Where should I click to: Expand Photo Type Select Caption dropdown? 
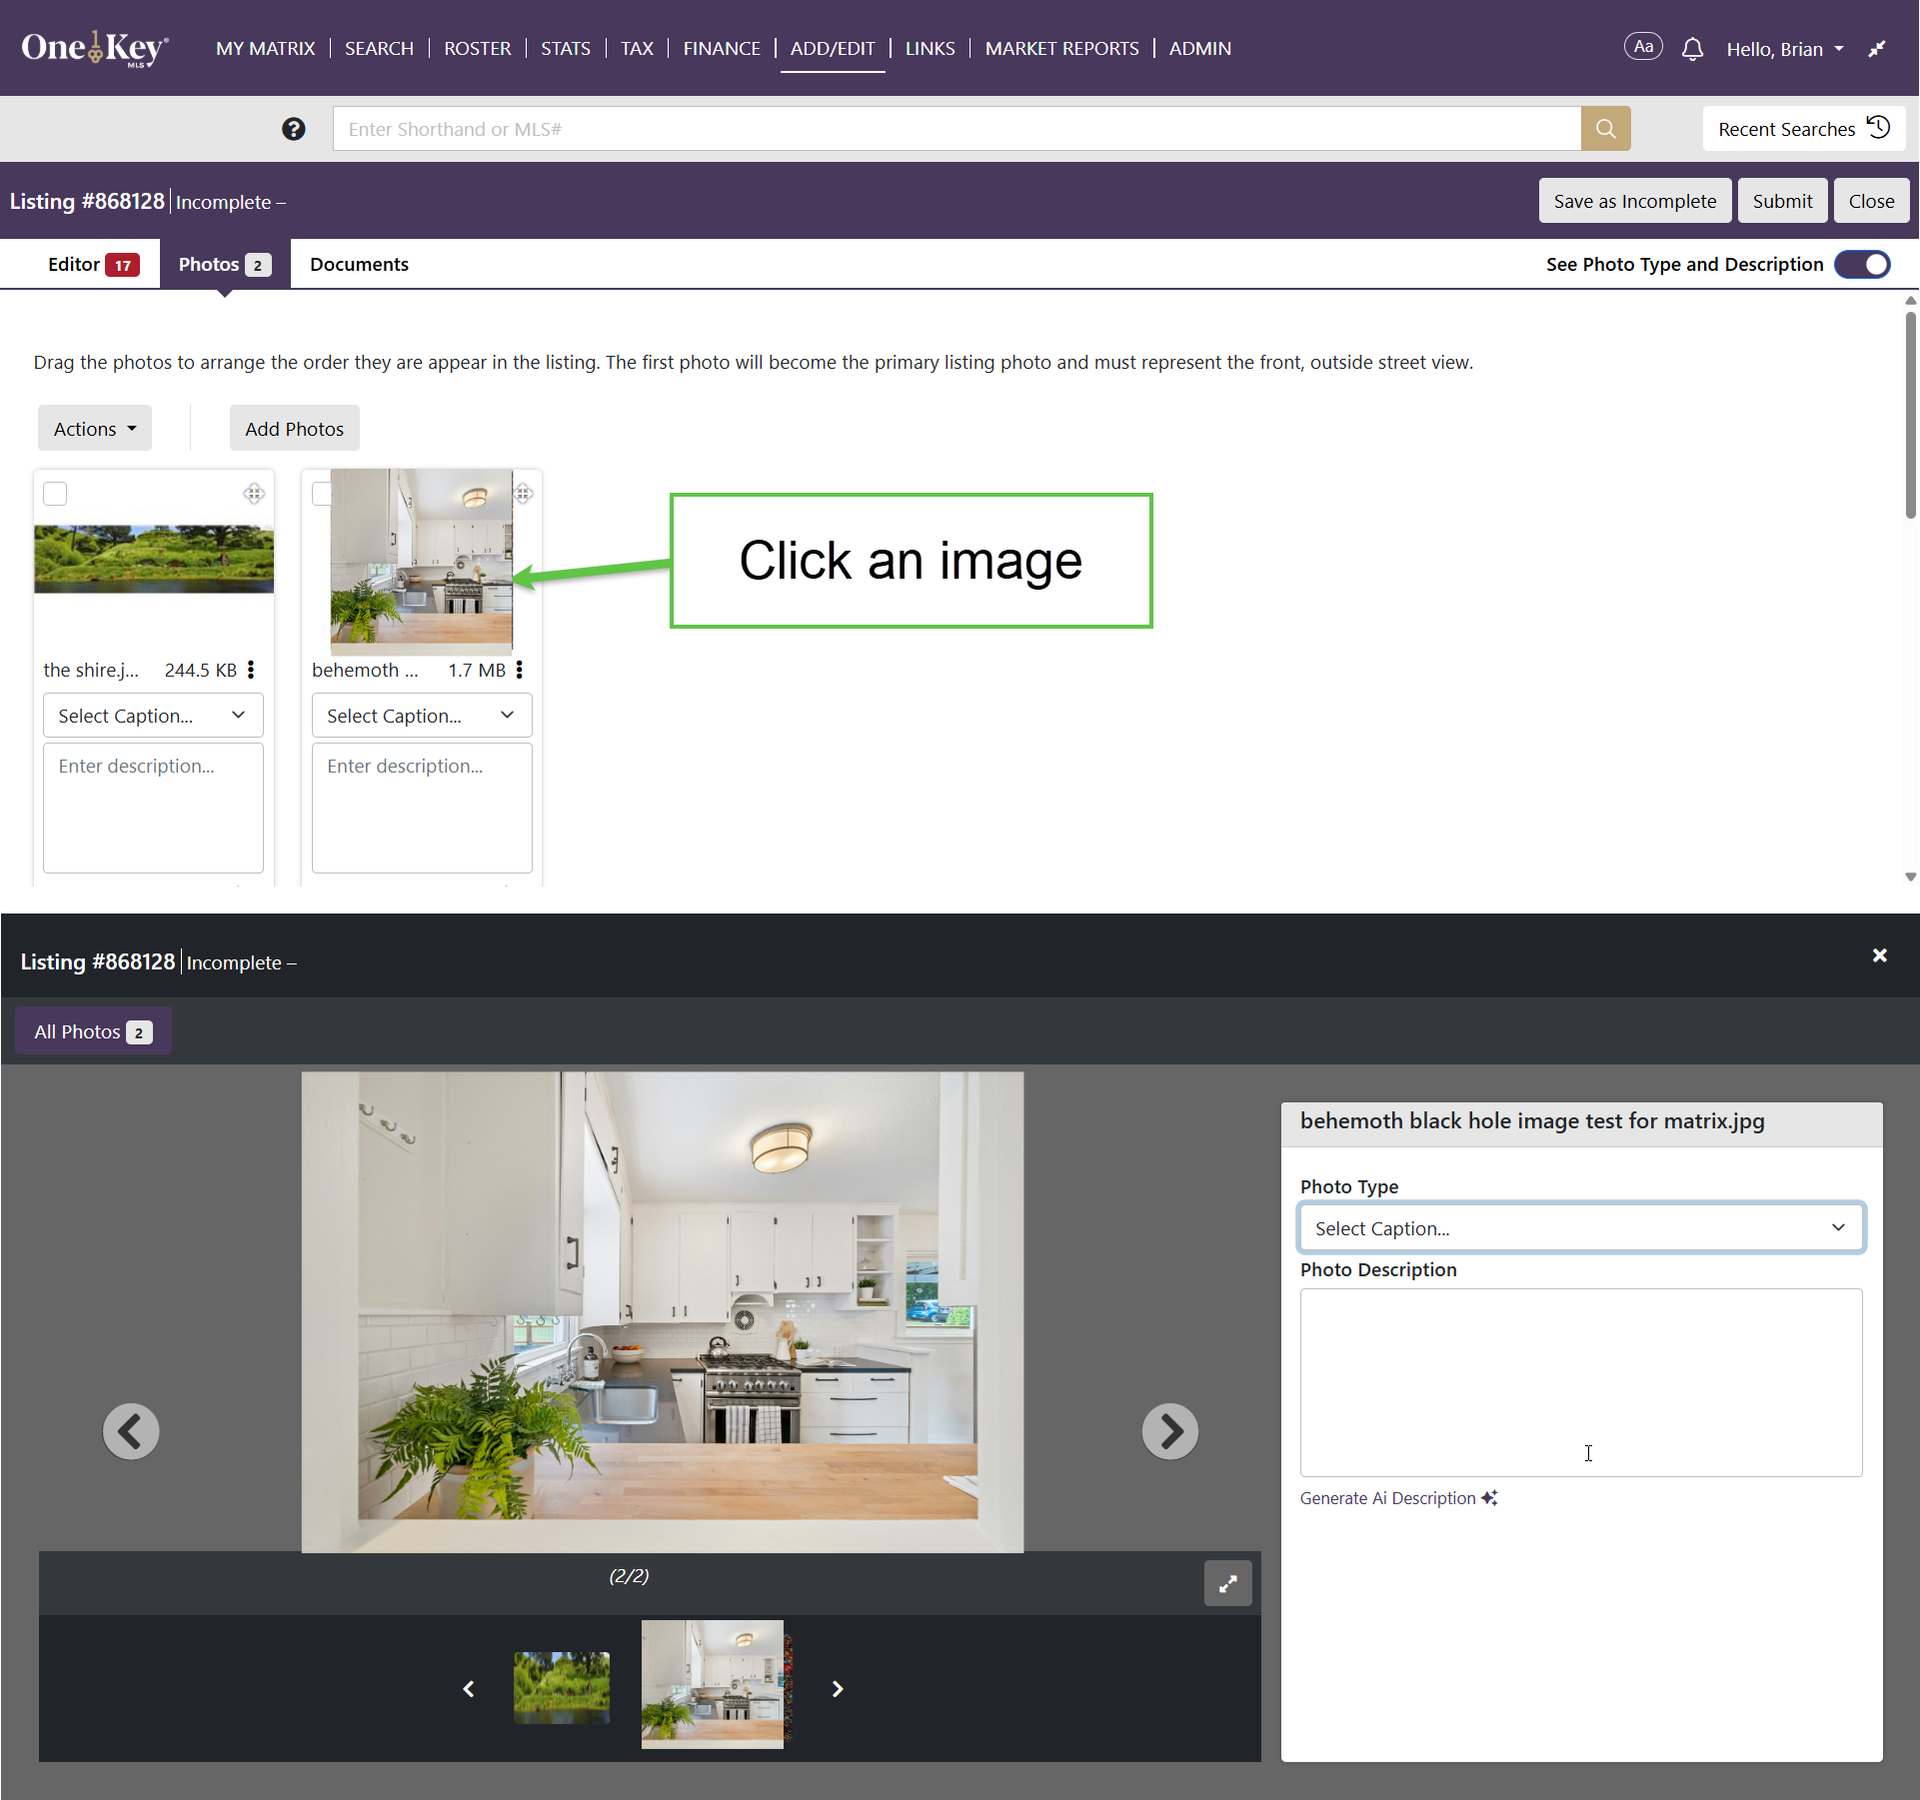(x=1580, y=1228)
